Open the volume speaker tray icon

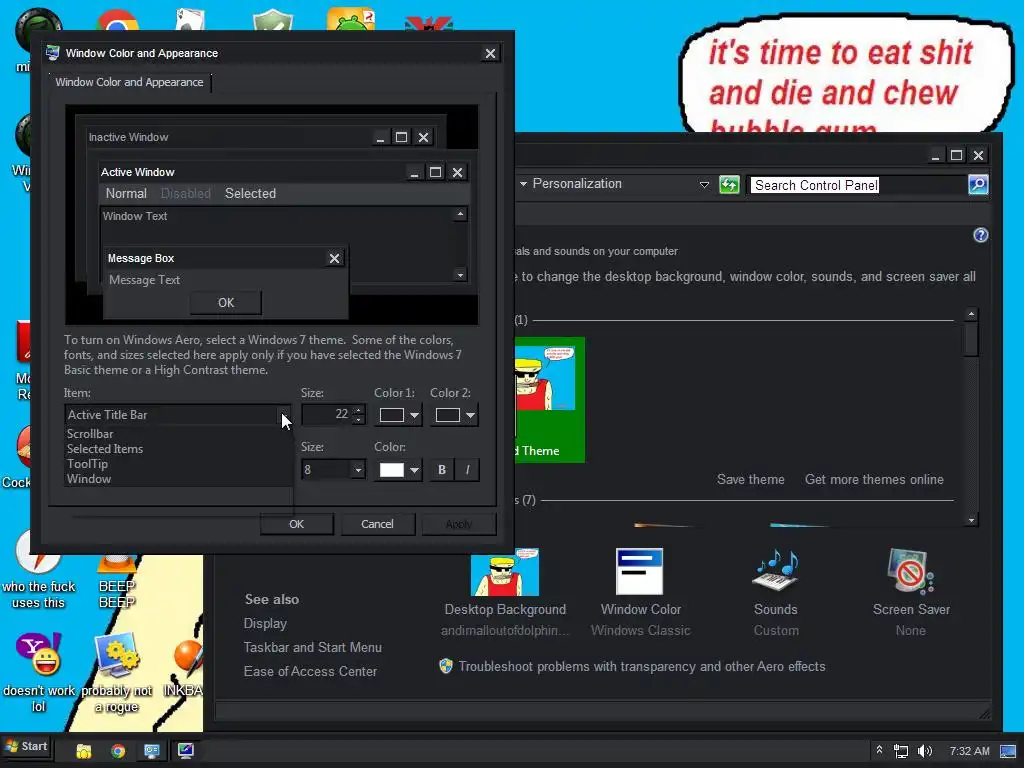(x=925, y=751)
